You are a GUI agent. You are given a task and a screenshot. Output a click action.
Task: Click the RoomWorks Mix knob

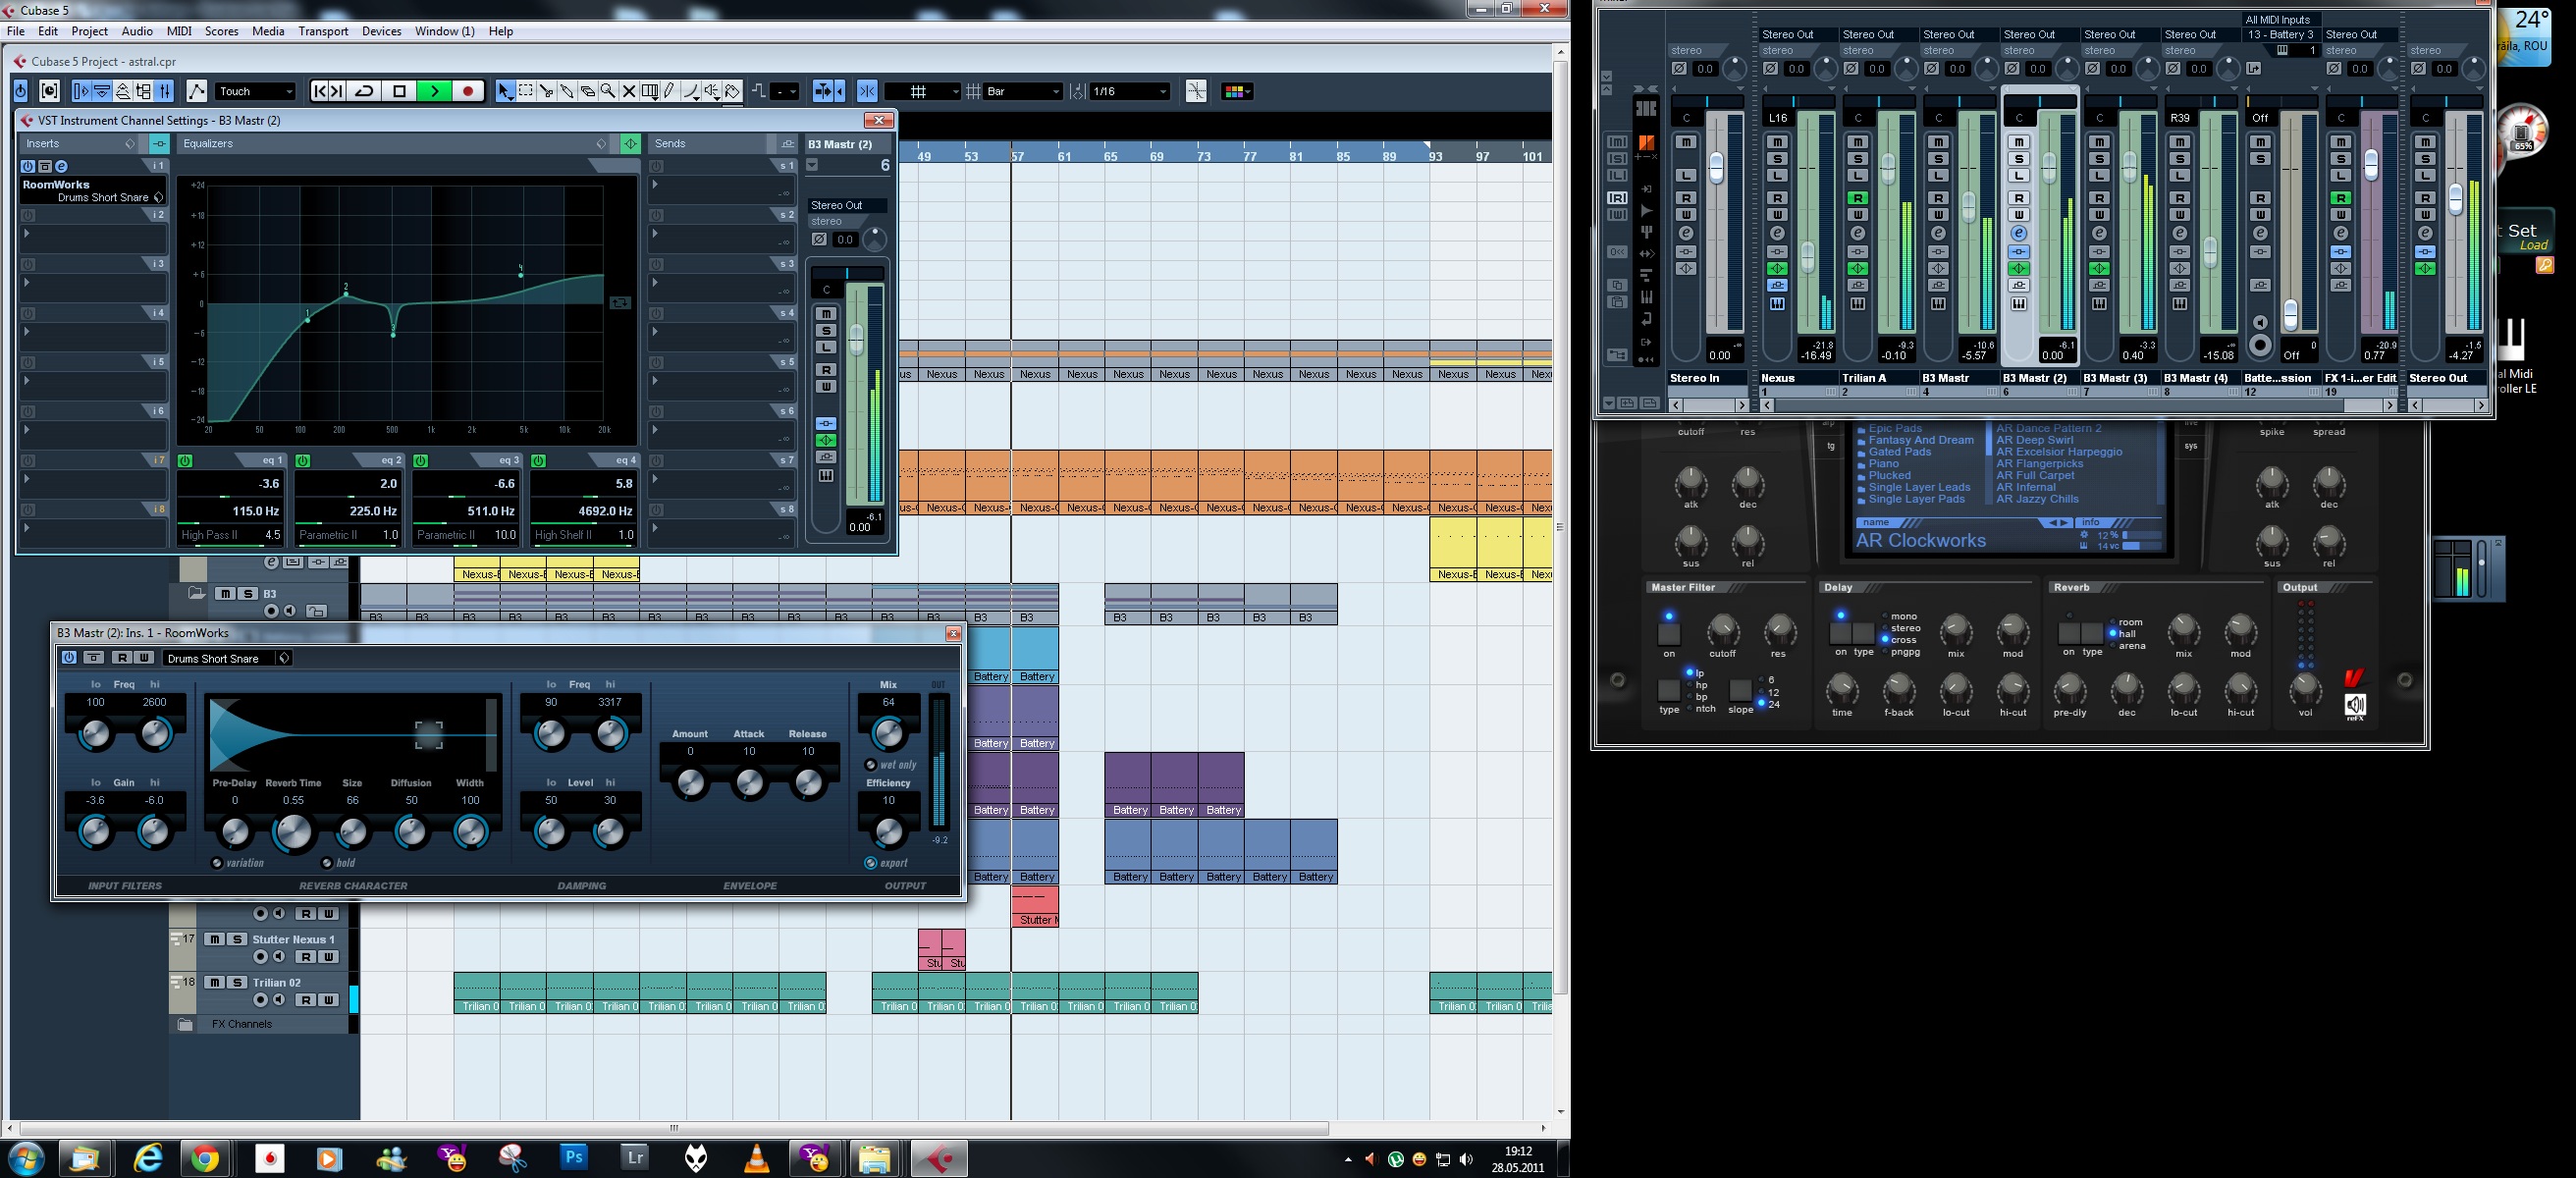(x=888, y=732)
